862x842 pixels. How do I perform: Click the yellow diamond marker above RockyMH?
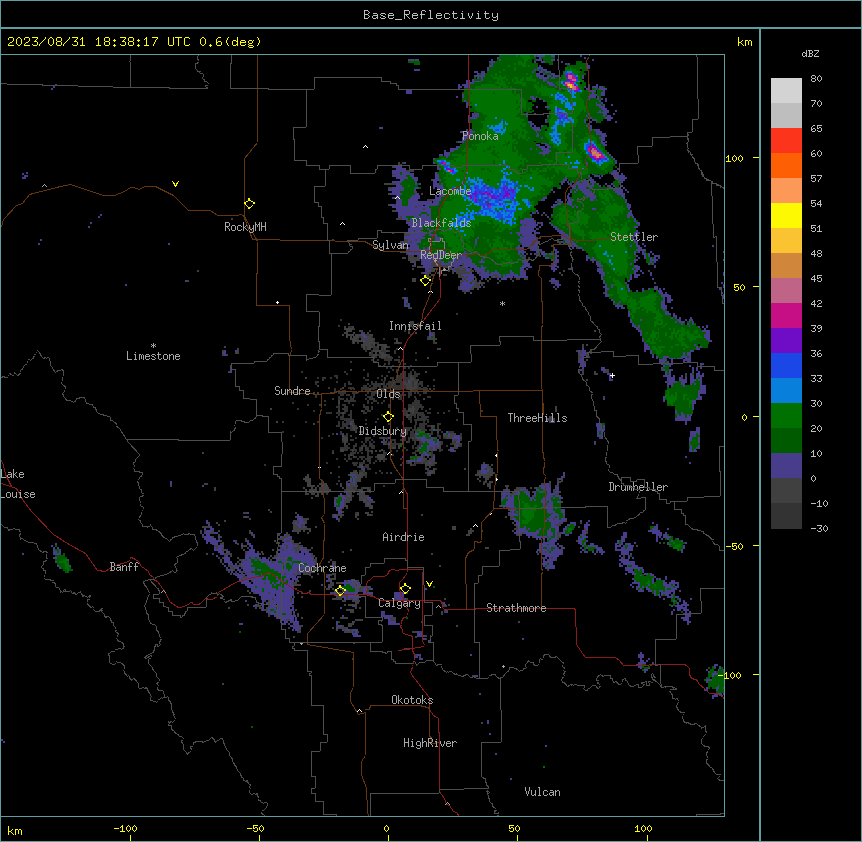point(250,204)
